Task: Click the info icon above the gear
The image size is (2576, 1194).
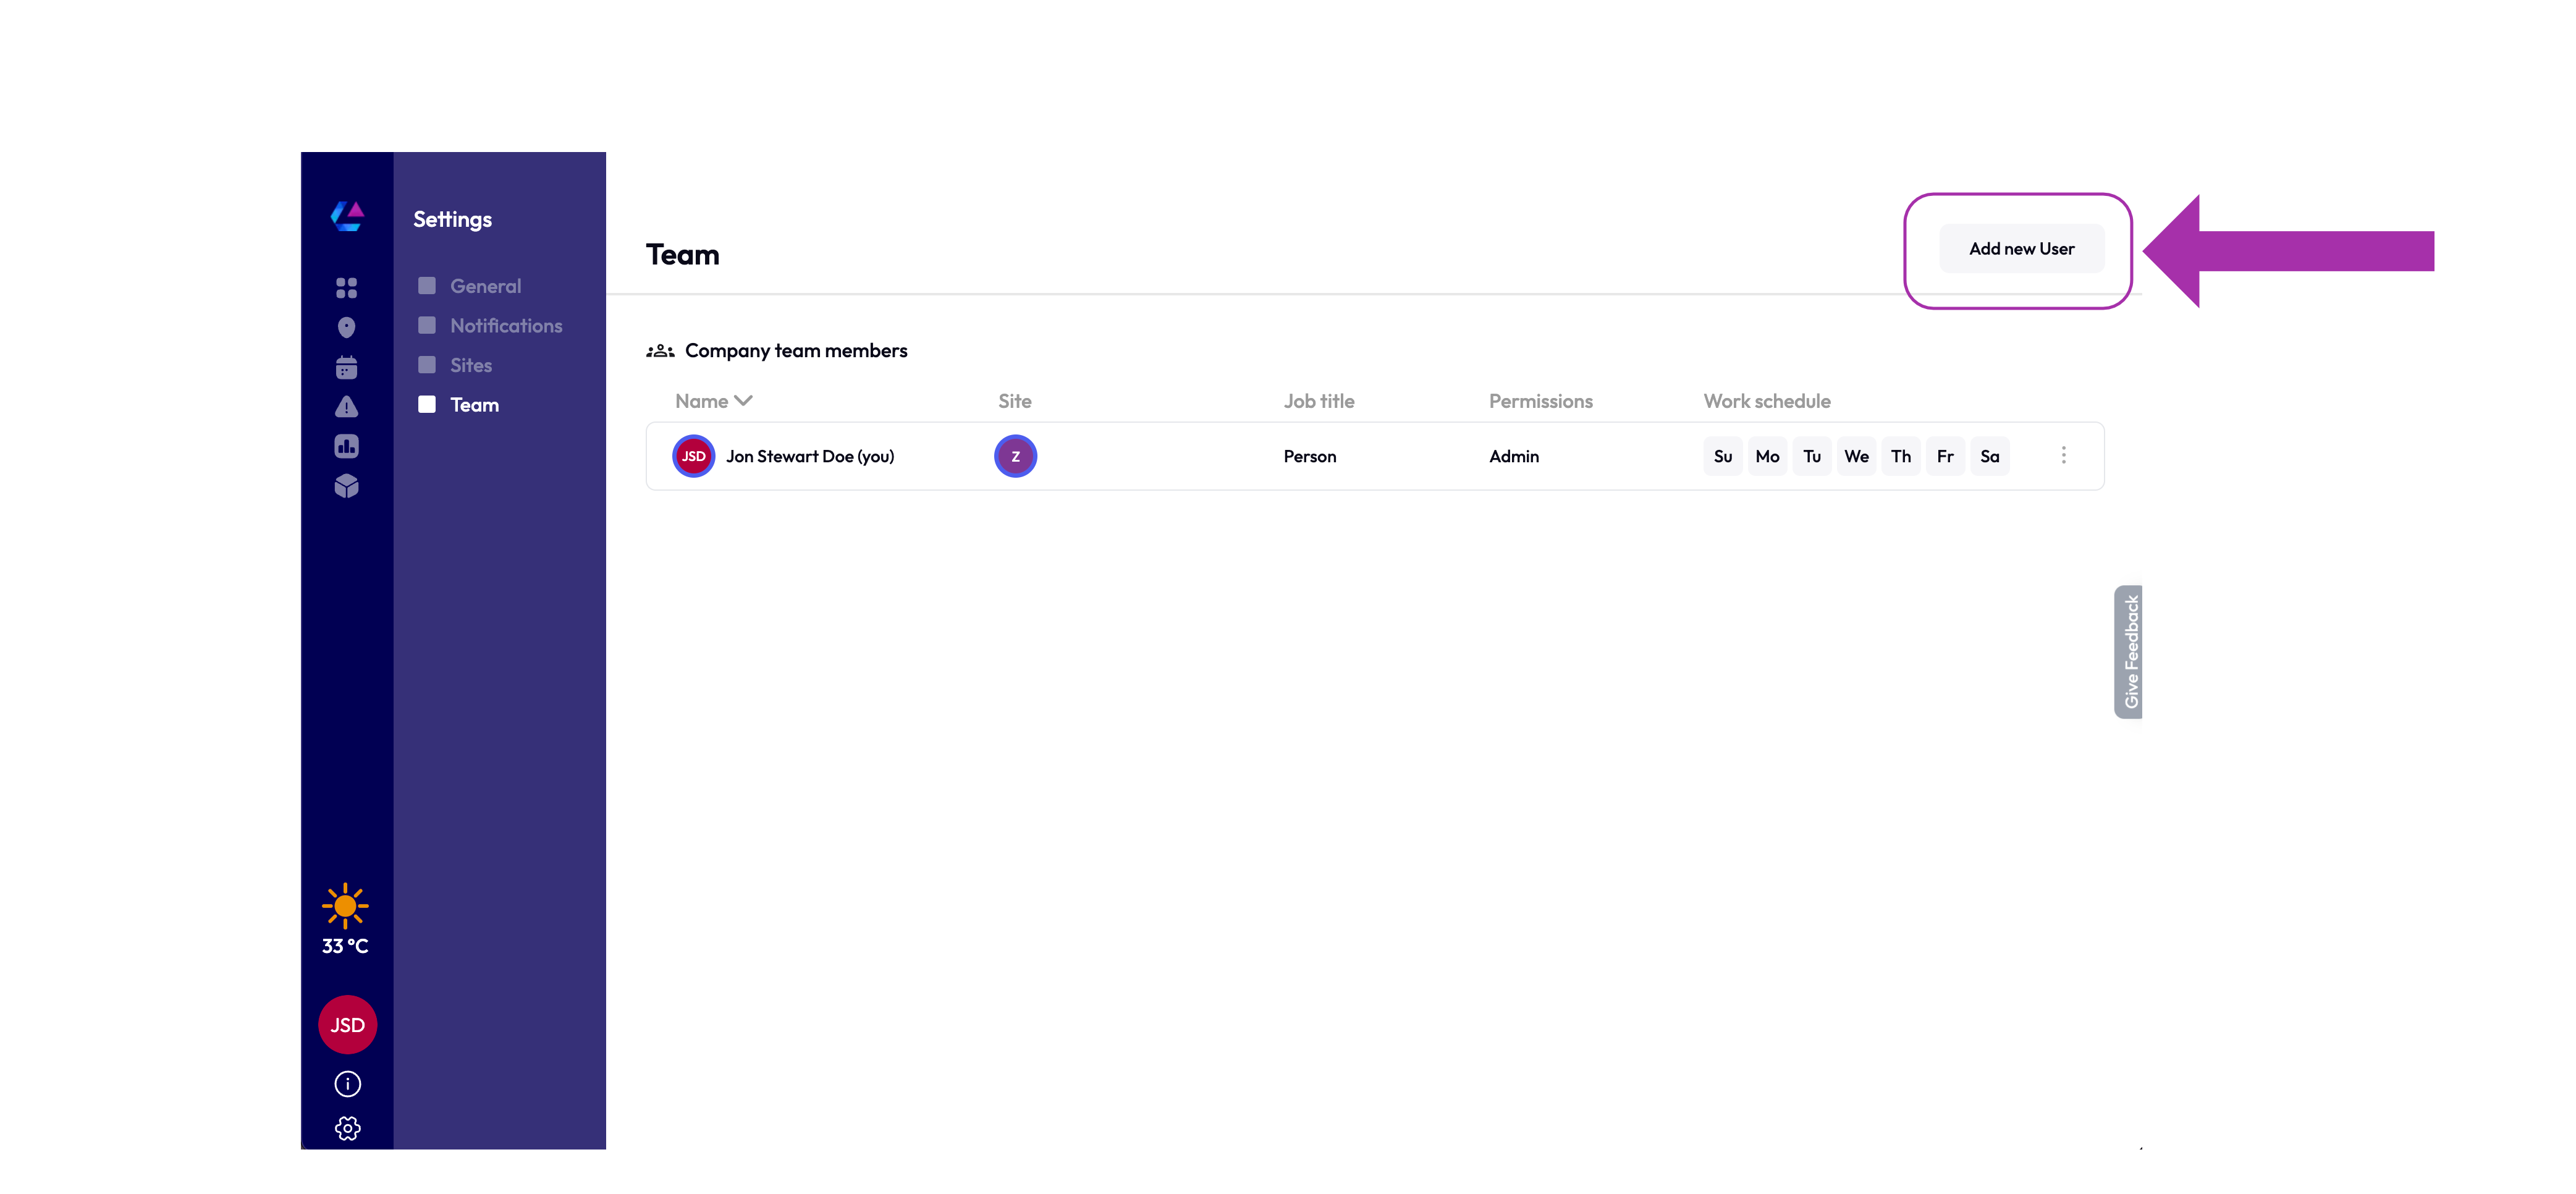Action: (x=347, y=1083)
